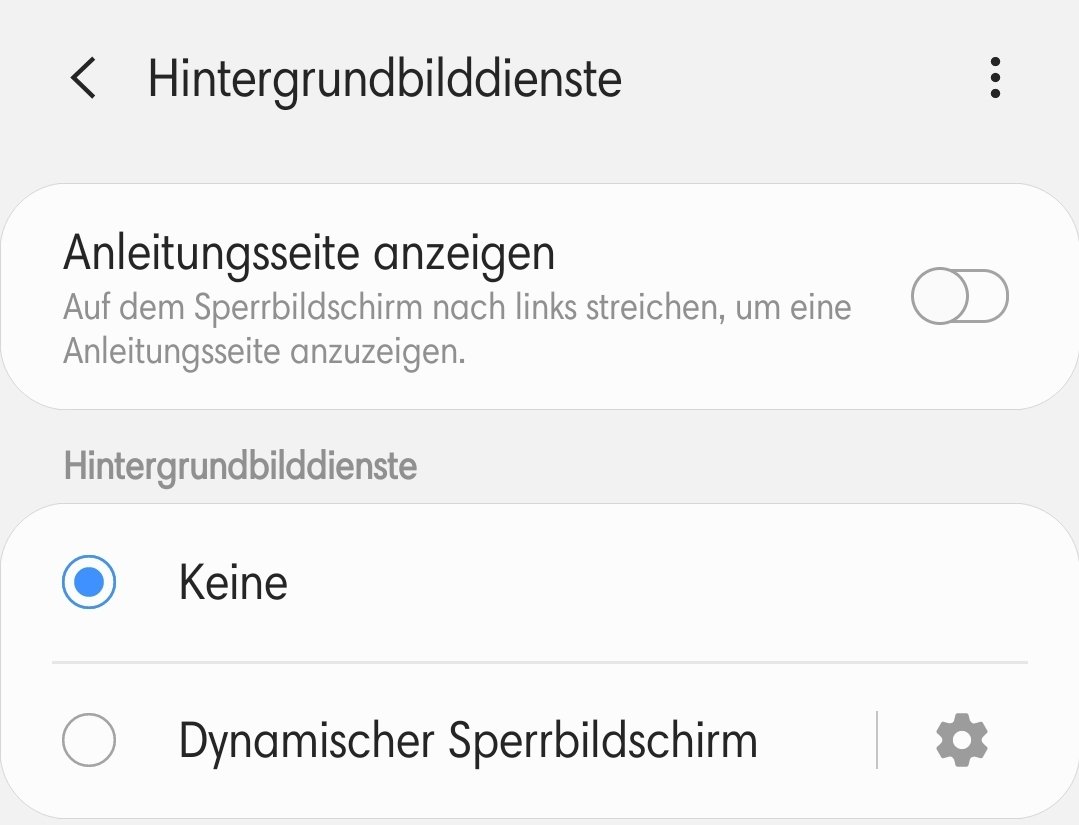Screen dimensions: 1079x825
Task: Go back using the header arrow
Action: pos(83,78)
